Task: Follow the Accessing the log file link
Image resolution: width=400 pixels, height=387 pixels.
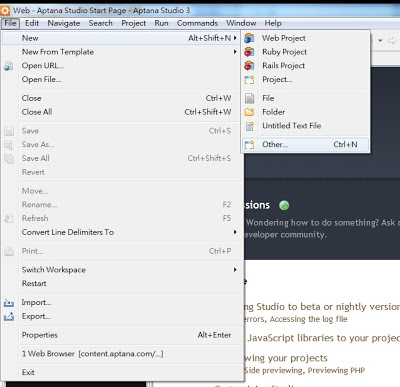Action: [x=309, y=319]
